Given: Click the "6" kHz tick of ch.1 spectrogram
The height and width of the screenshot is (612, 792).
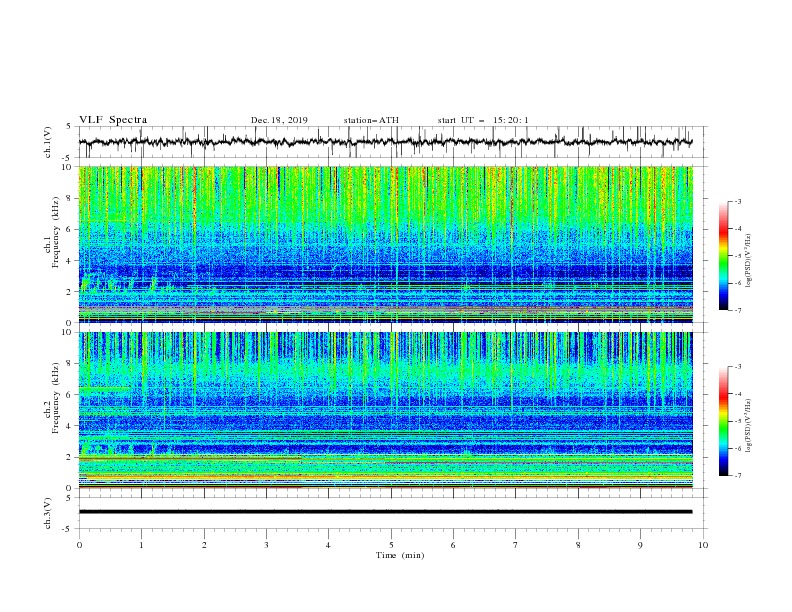Looking at the screenshot, I should pos(71,230).
